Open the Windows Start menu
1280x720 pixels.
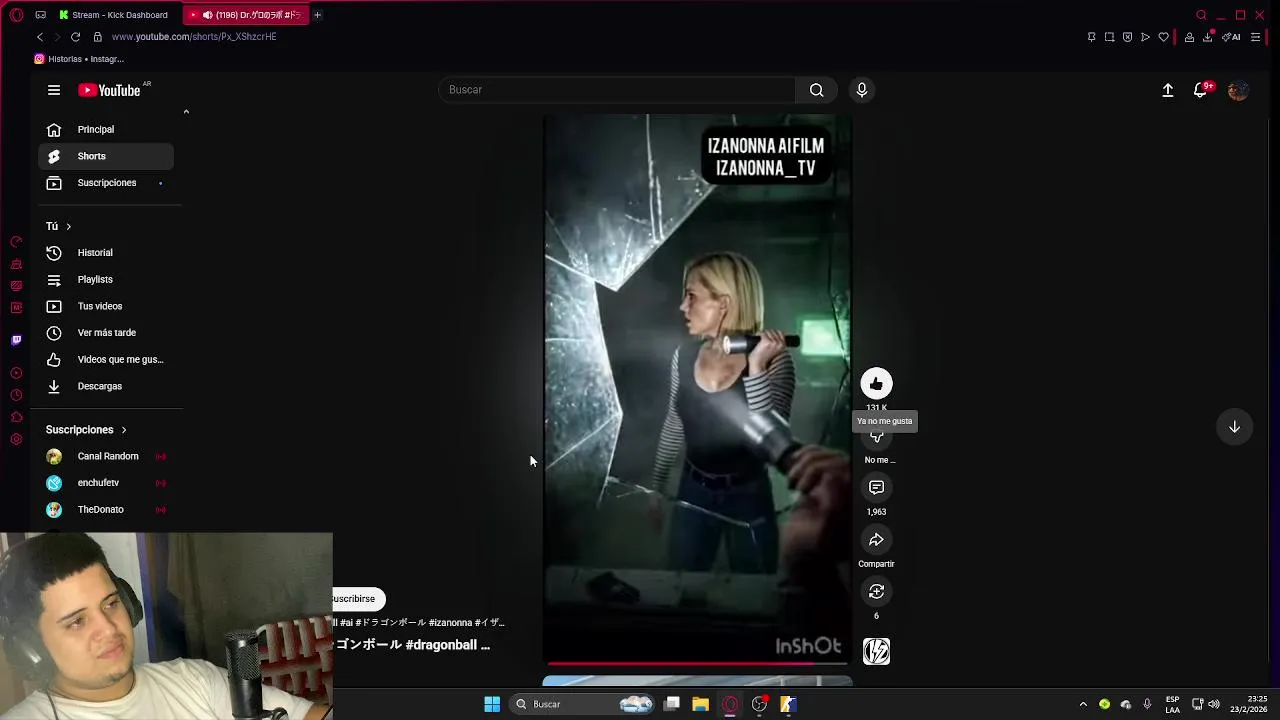(x=492, y=704)
